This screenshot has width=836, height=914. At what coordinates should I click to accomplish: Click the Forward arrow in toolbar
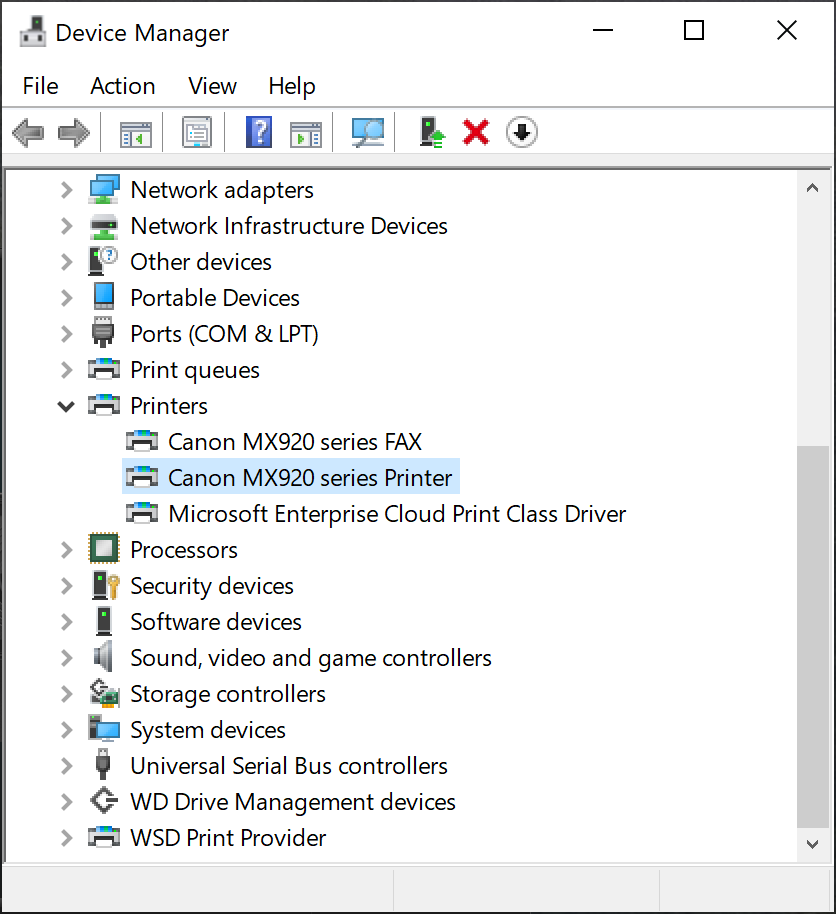pos(73,132)
